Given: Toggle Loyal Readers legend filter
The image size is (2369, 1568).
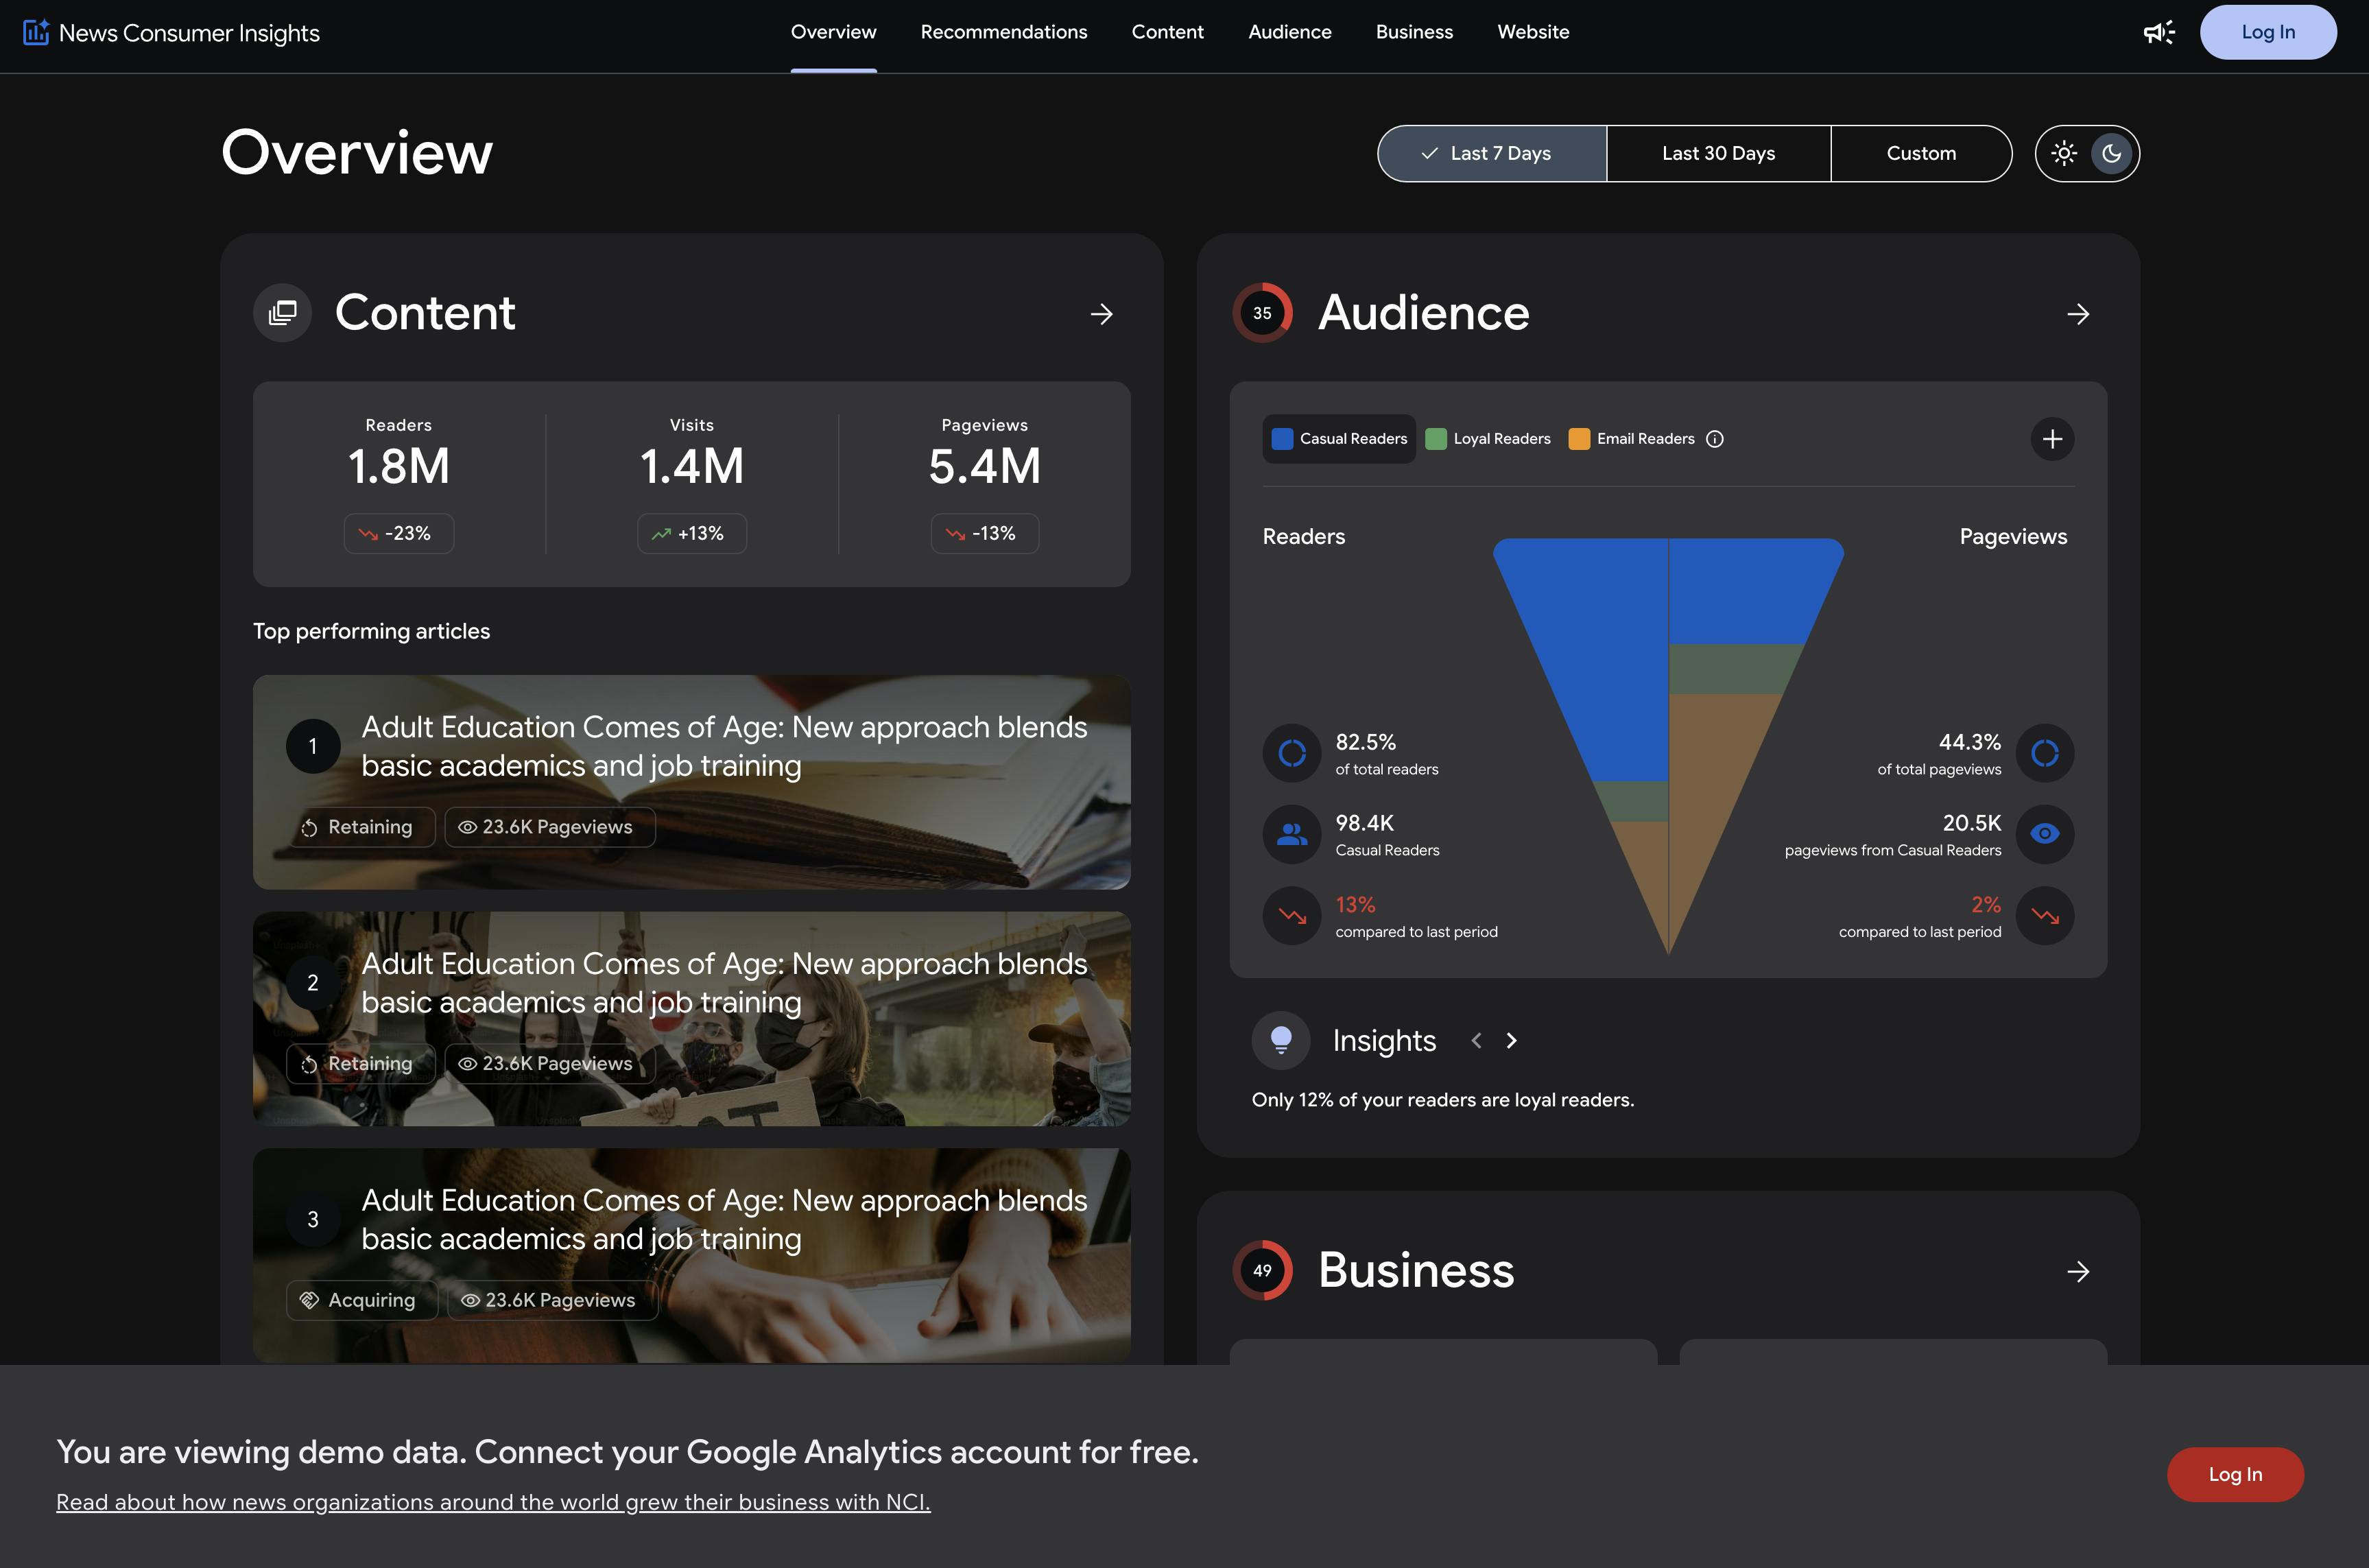Looking at the screenshot, I should coord(1488,439).
